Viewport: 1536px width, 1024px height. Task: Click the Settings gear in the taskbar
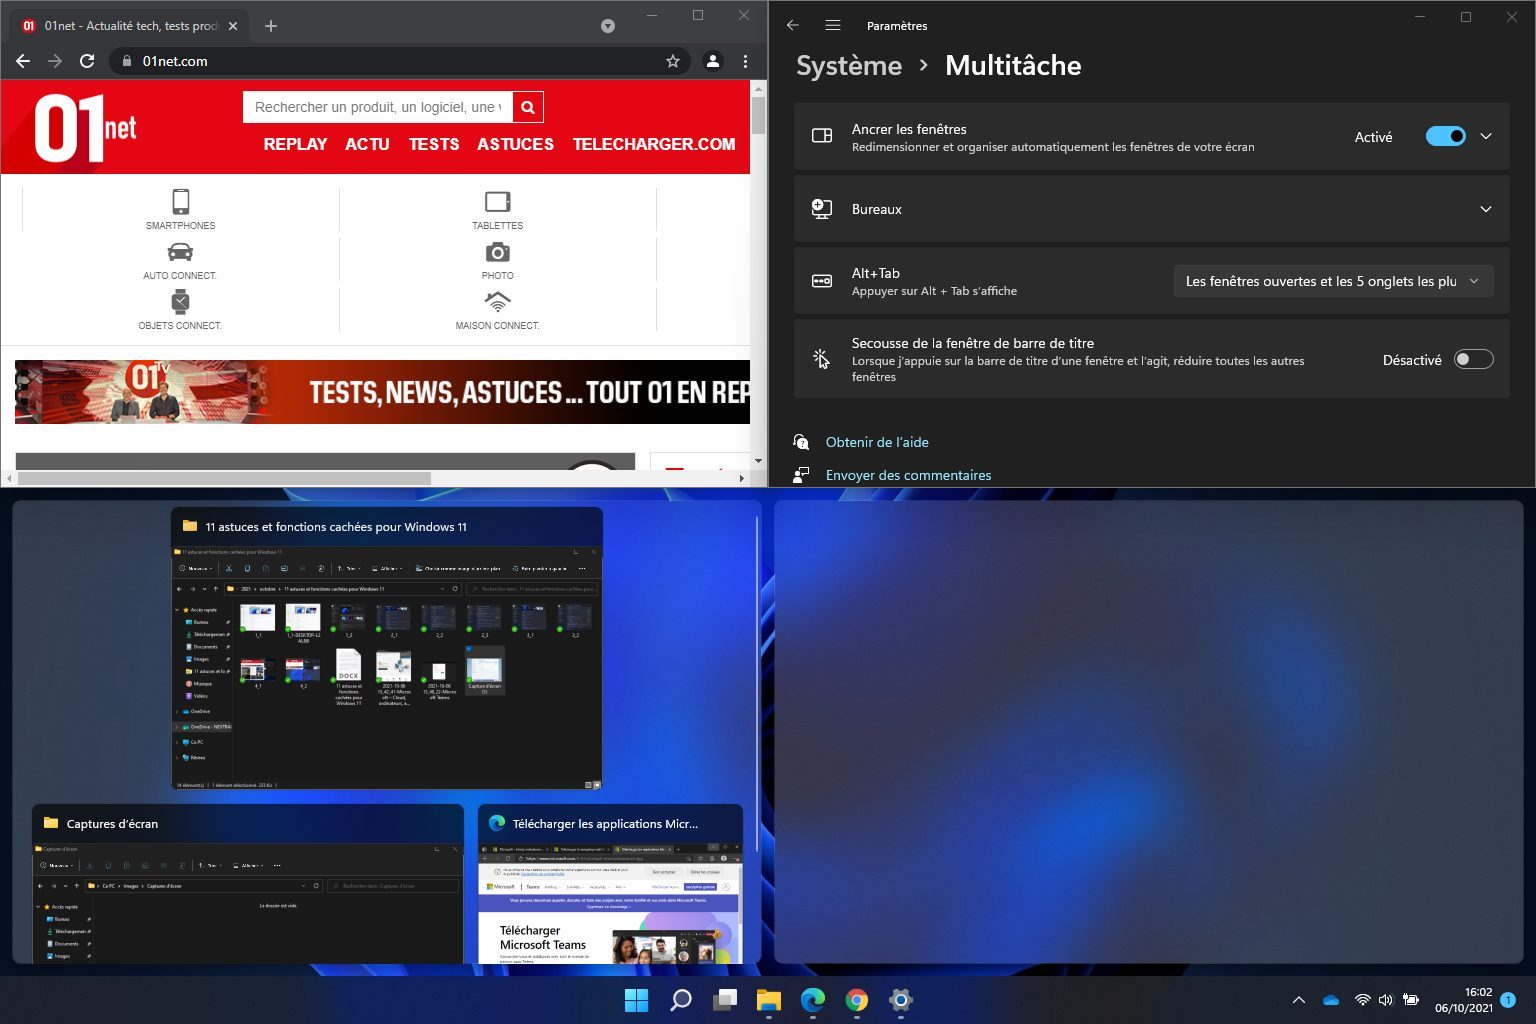point(901,1000)
